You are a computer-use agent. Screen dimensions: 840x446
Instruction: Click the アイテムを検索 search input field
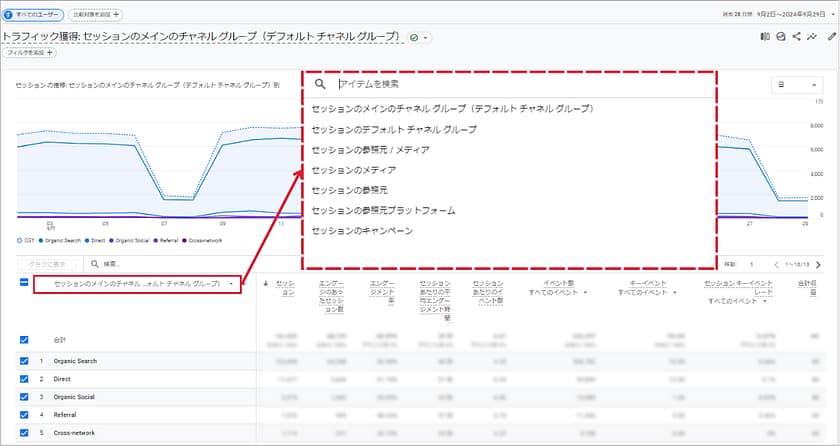coord(500,85)
